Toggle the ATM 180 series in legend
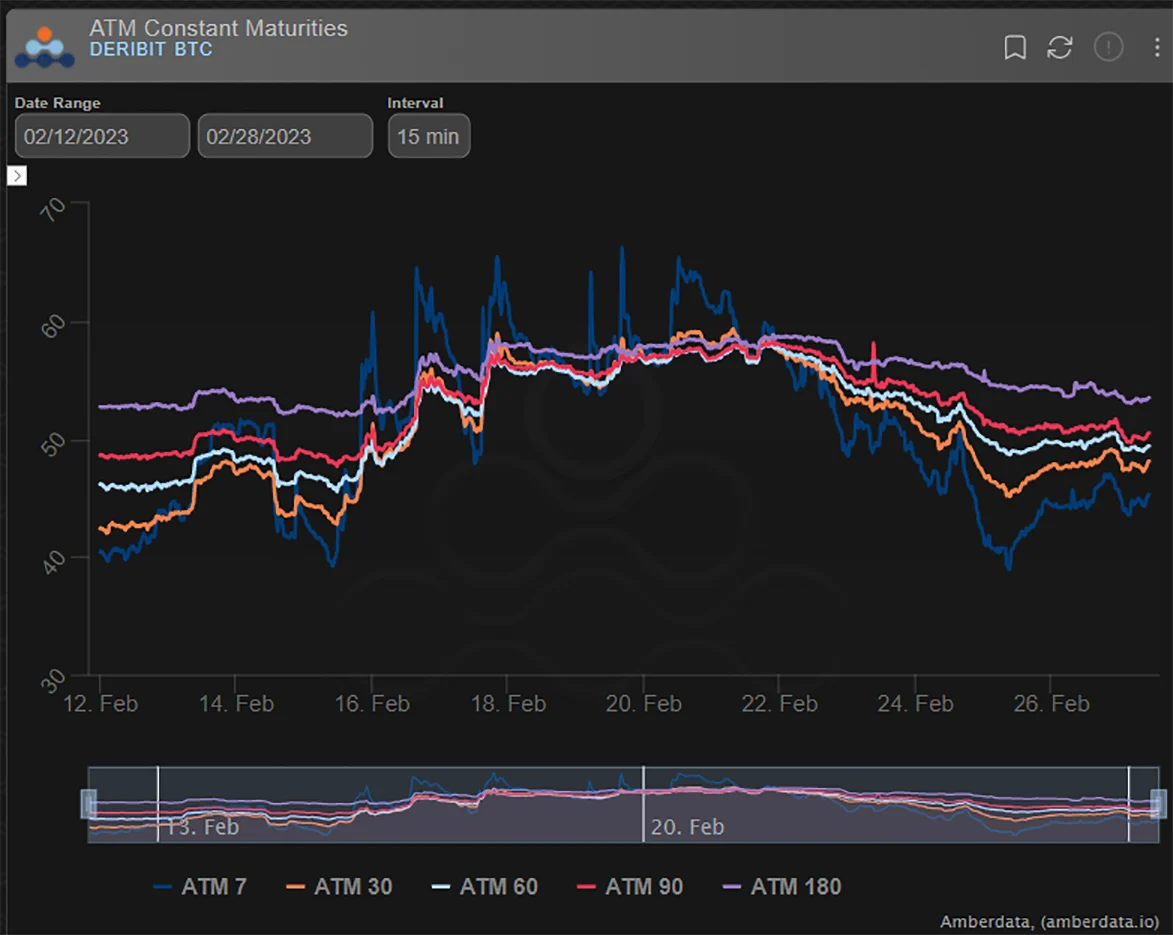Image resolution: width=1173 pixels, height=935 pixels. [x=782, y=886]
